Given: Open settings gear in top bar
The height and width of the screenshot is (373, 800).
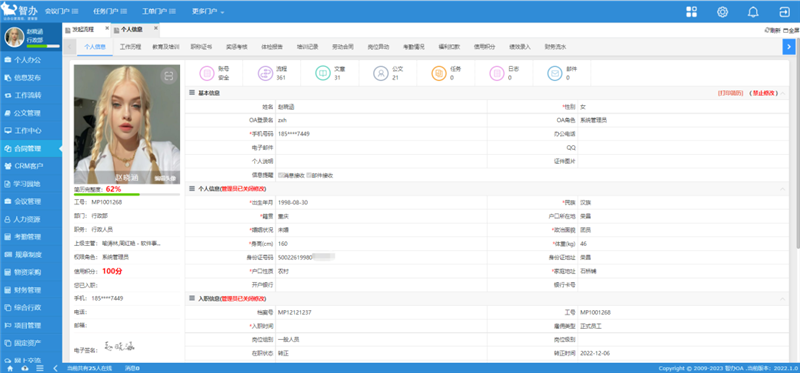Looking at the screenshot, I should [x=722, y=12].
